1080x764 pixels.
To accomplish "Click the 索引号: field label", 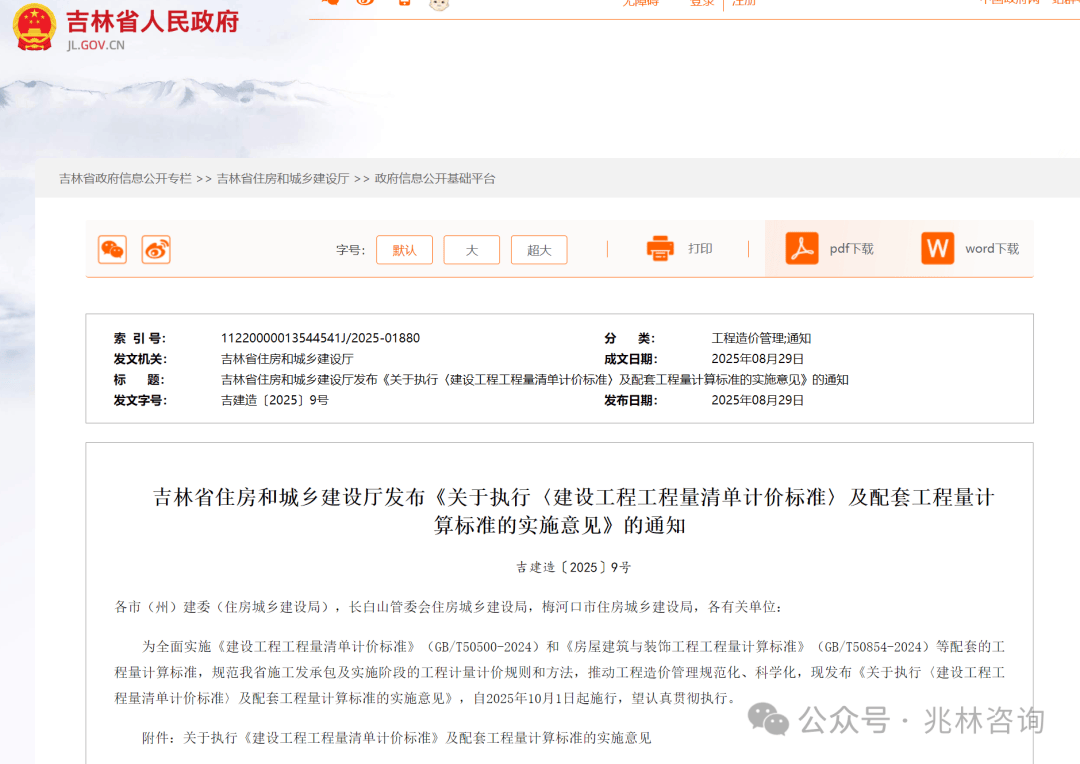I will (x=140, y=338).
